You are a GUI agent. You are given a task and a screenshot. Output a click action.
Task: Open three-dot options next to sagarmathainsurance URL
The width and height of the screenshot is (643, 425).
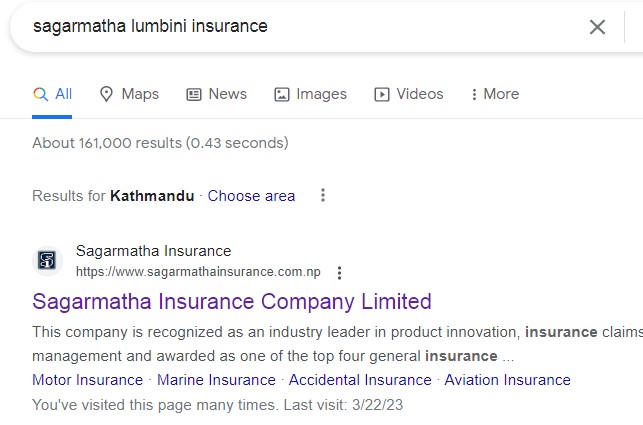coord(340,272)
